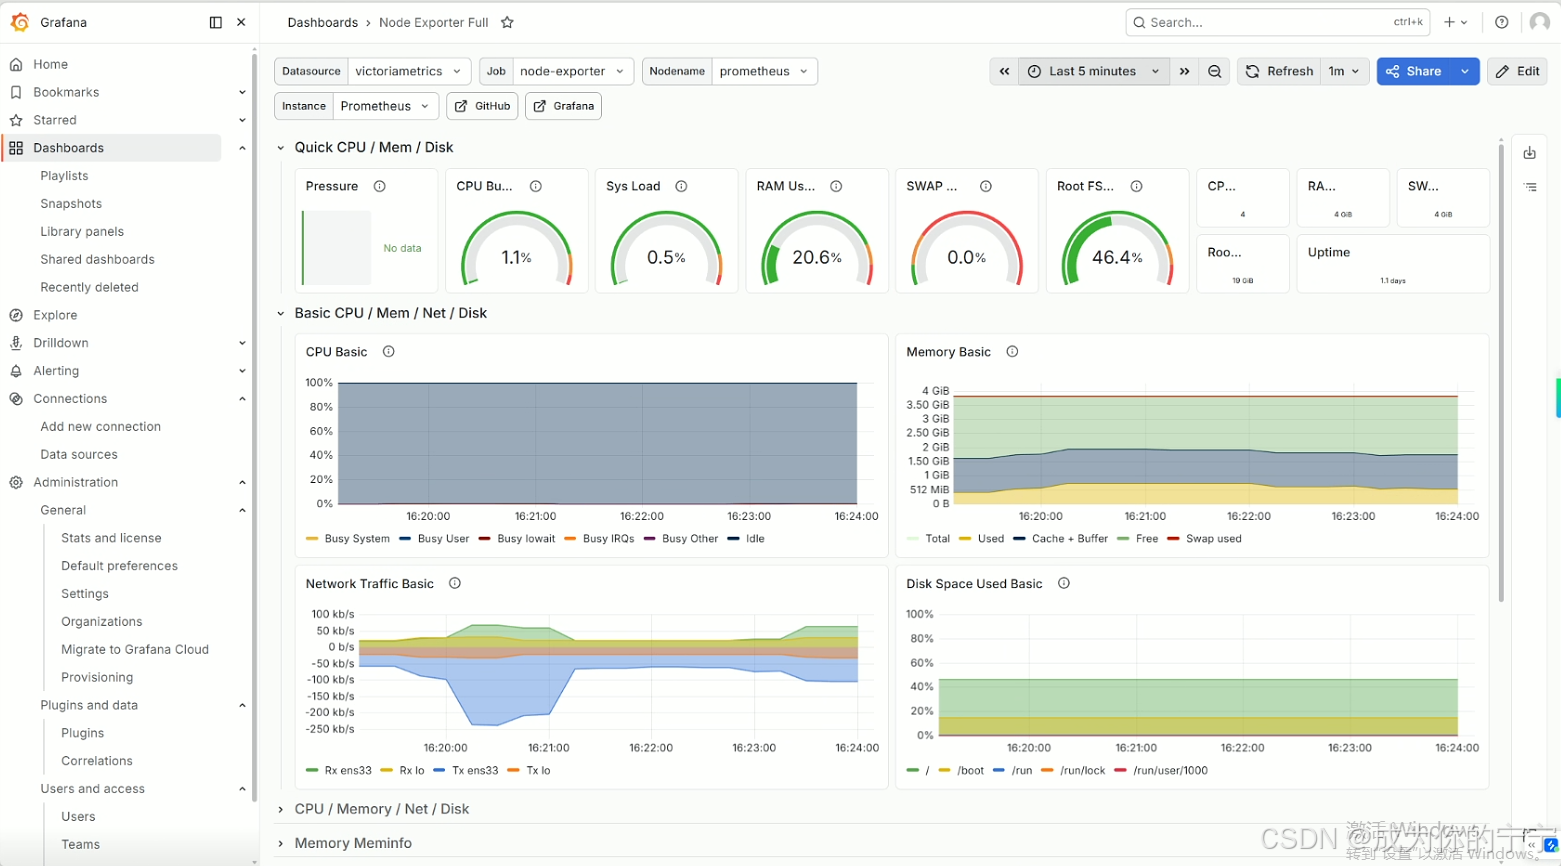Open the plus New menu
This screenshot has height=866, width=1561.
point(1455,22)
